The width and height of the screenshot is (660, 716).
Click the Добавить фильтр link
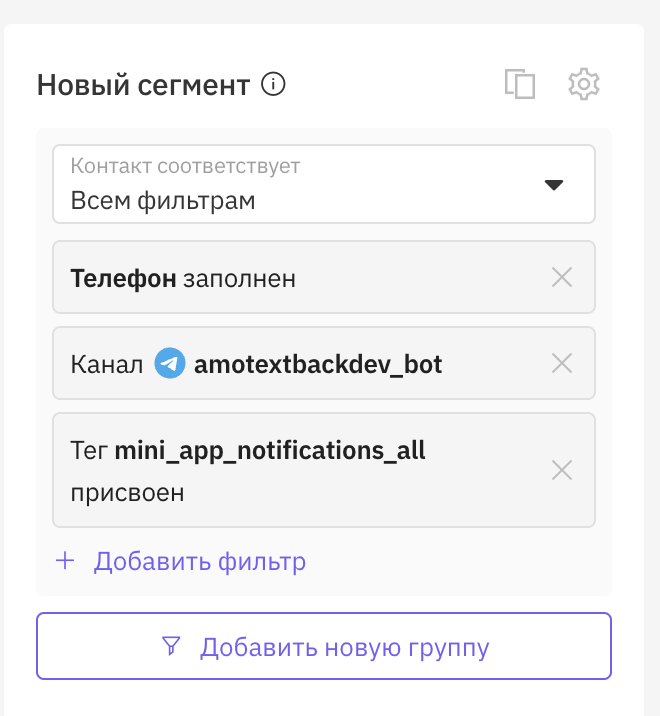[200, 561]
